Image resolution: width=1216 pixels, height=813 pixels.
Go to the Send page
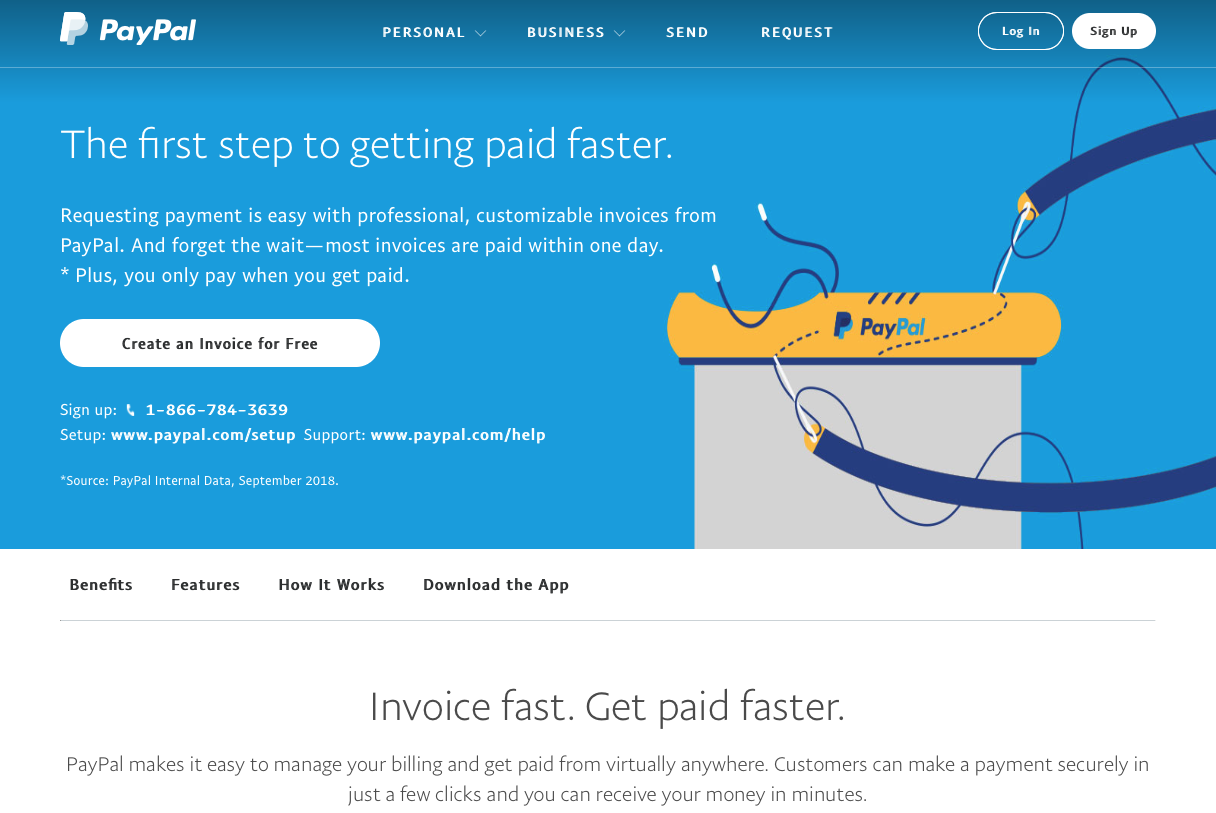pyautogui.click(x=687, y=32)
